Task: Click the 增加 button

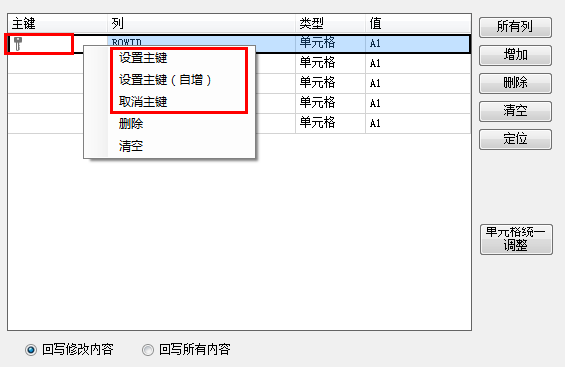Action: [515, 55]
